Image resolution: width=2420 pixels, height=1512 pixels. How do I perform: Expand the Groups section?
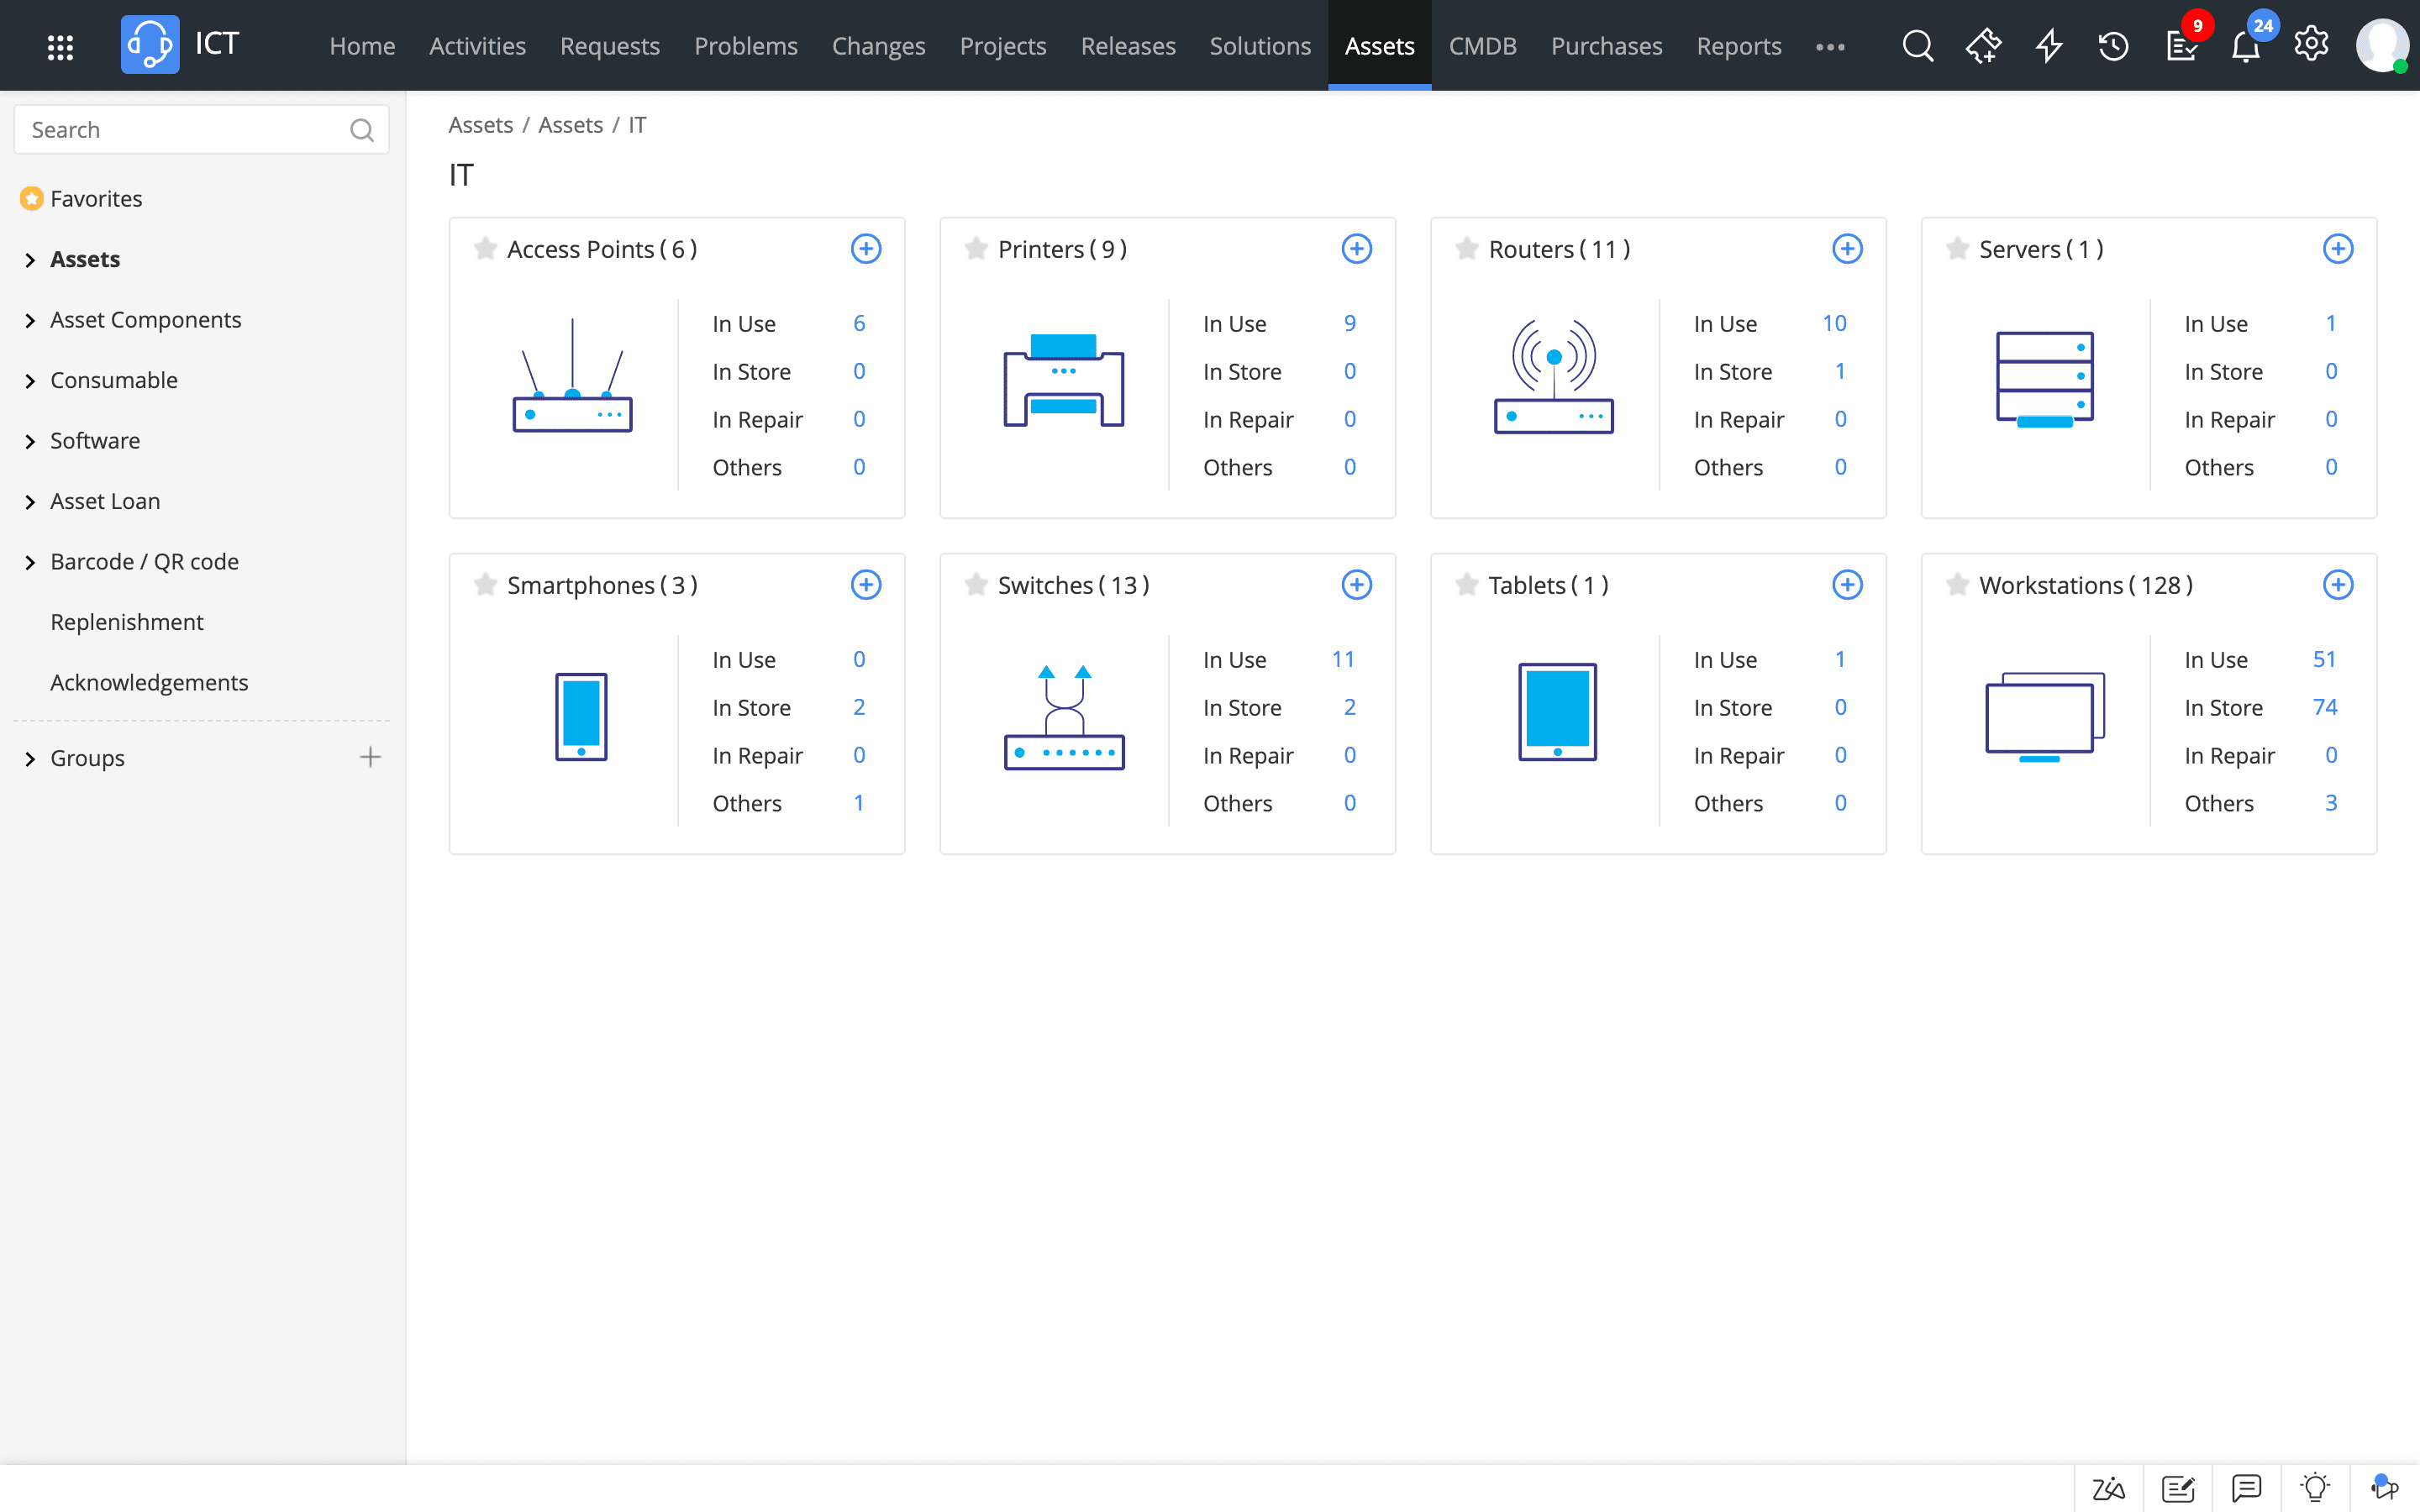coord(30,758)
